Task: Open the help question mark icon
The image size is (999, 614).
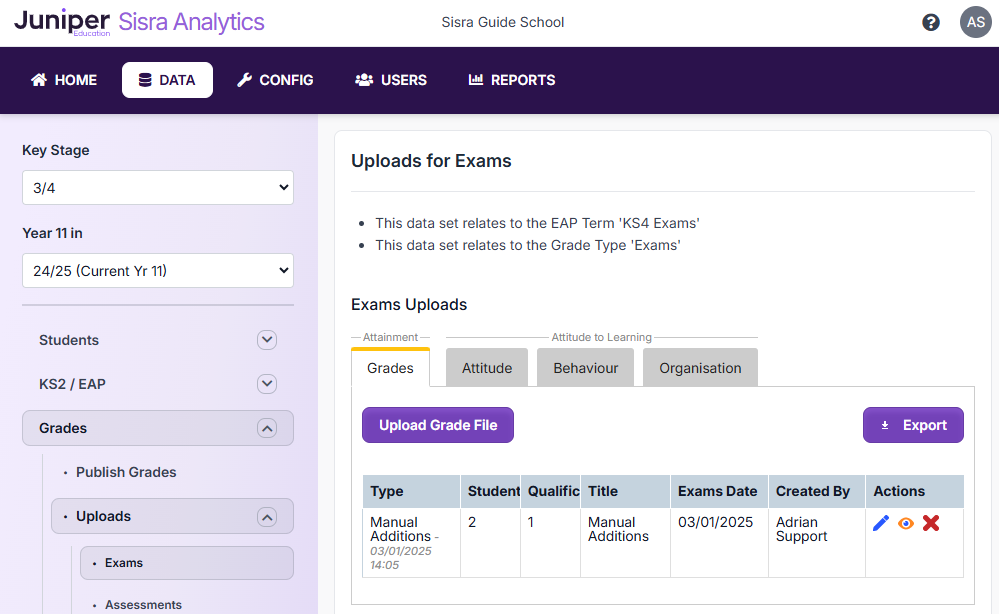Action: 931,22
